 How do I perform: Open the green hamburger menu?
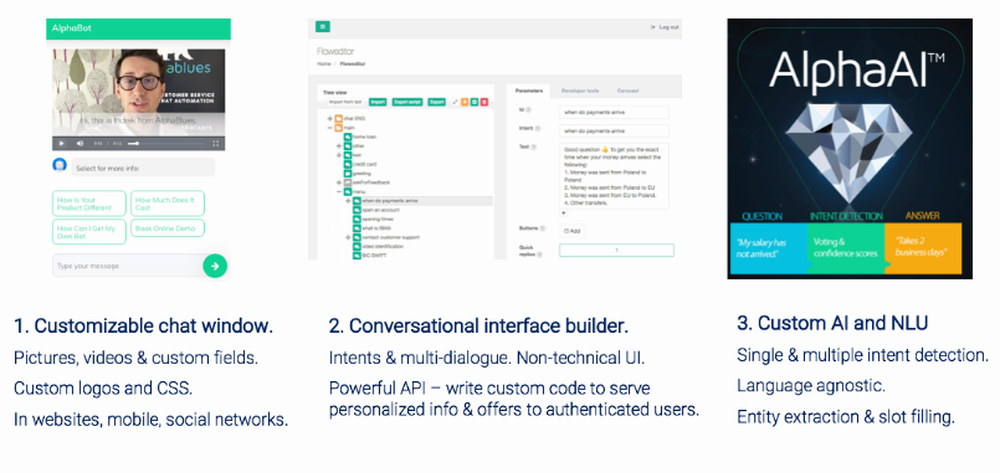pos(323,27)
